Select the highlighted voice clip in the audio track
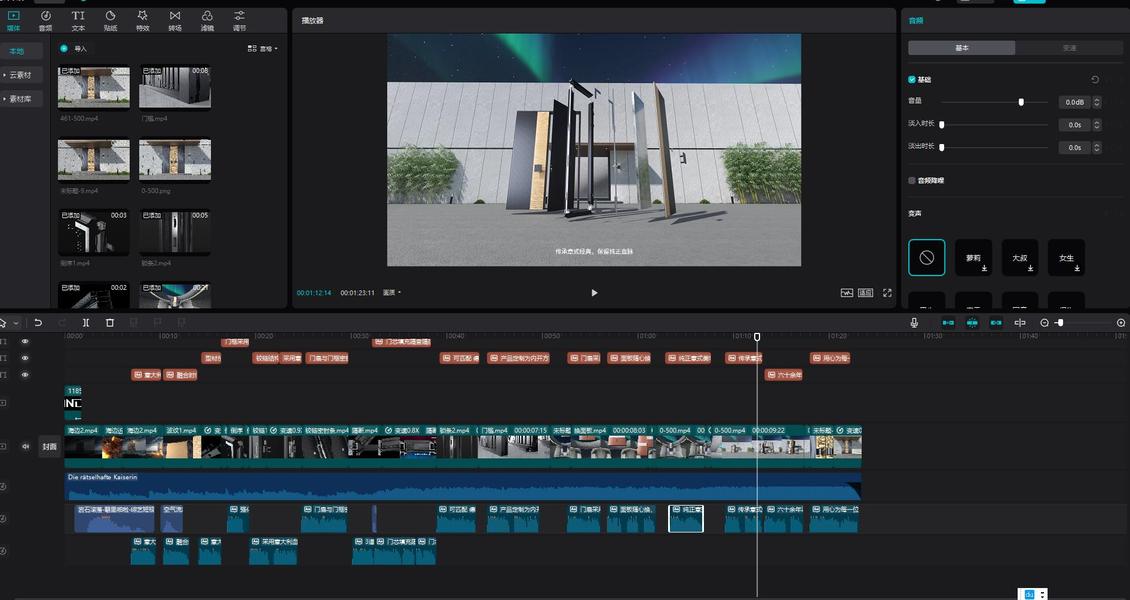This screenshot has height=600, width=1130. [686, 519]
